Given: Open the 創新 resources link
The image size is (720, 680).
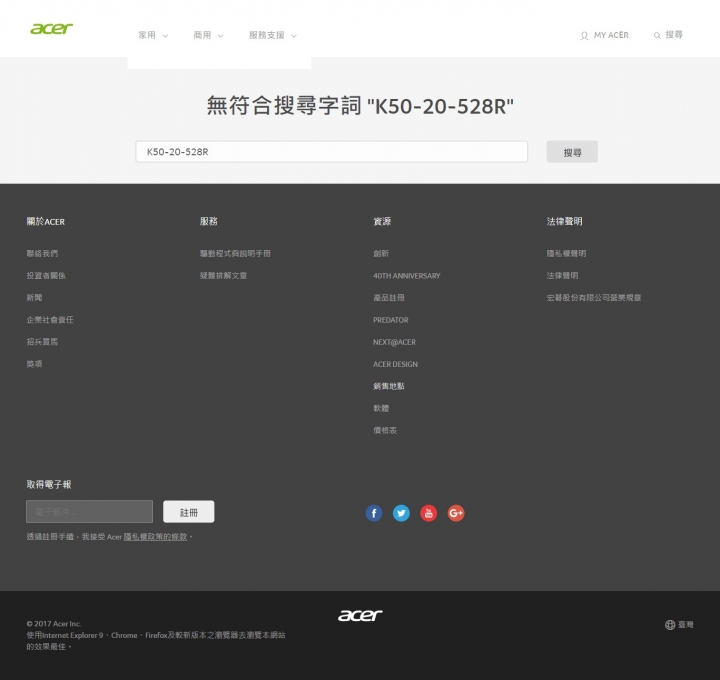Looking at the screenshot, I should point(381,253).
